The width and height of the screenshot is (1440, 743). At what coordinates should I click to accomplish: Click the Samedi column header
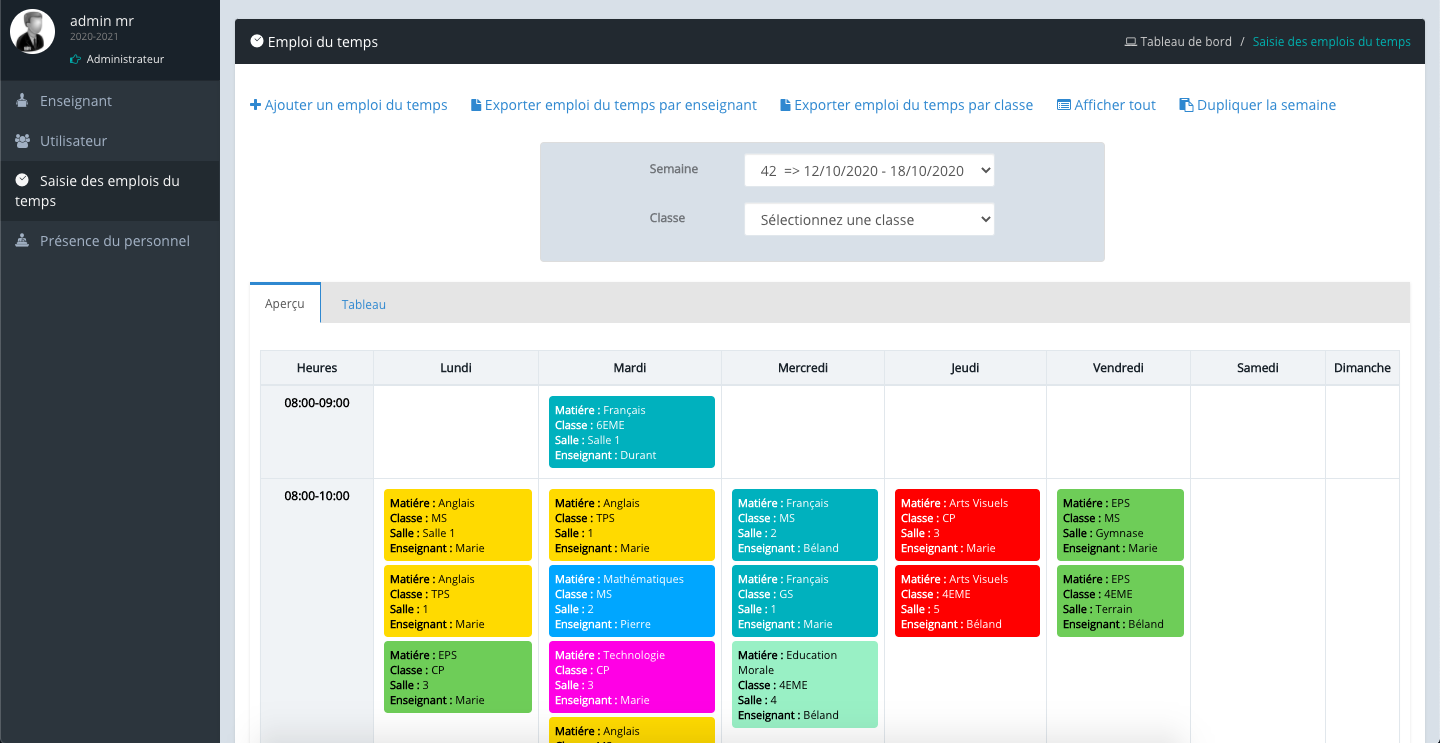pos(1258,368)
